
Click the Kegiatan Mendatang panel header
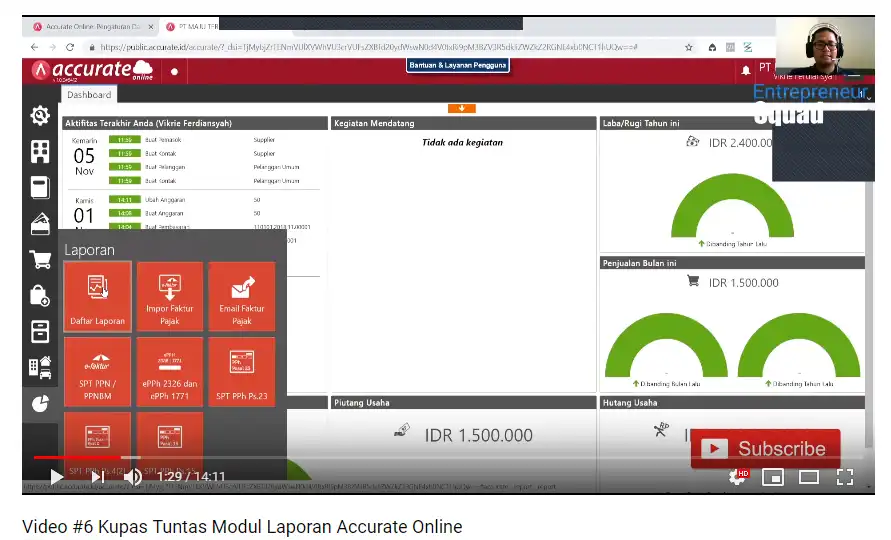[x=463, y=123]
